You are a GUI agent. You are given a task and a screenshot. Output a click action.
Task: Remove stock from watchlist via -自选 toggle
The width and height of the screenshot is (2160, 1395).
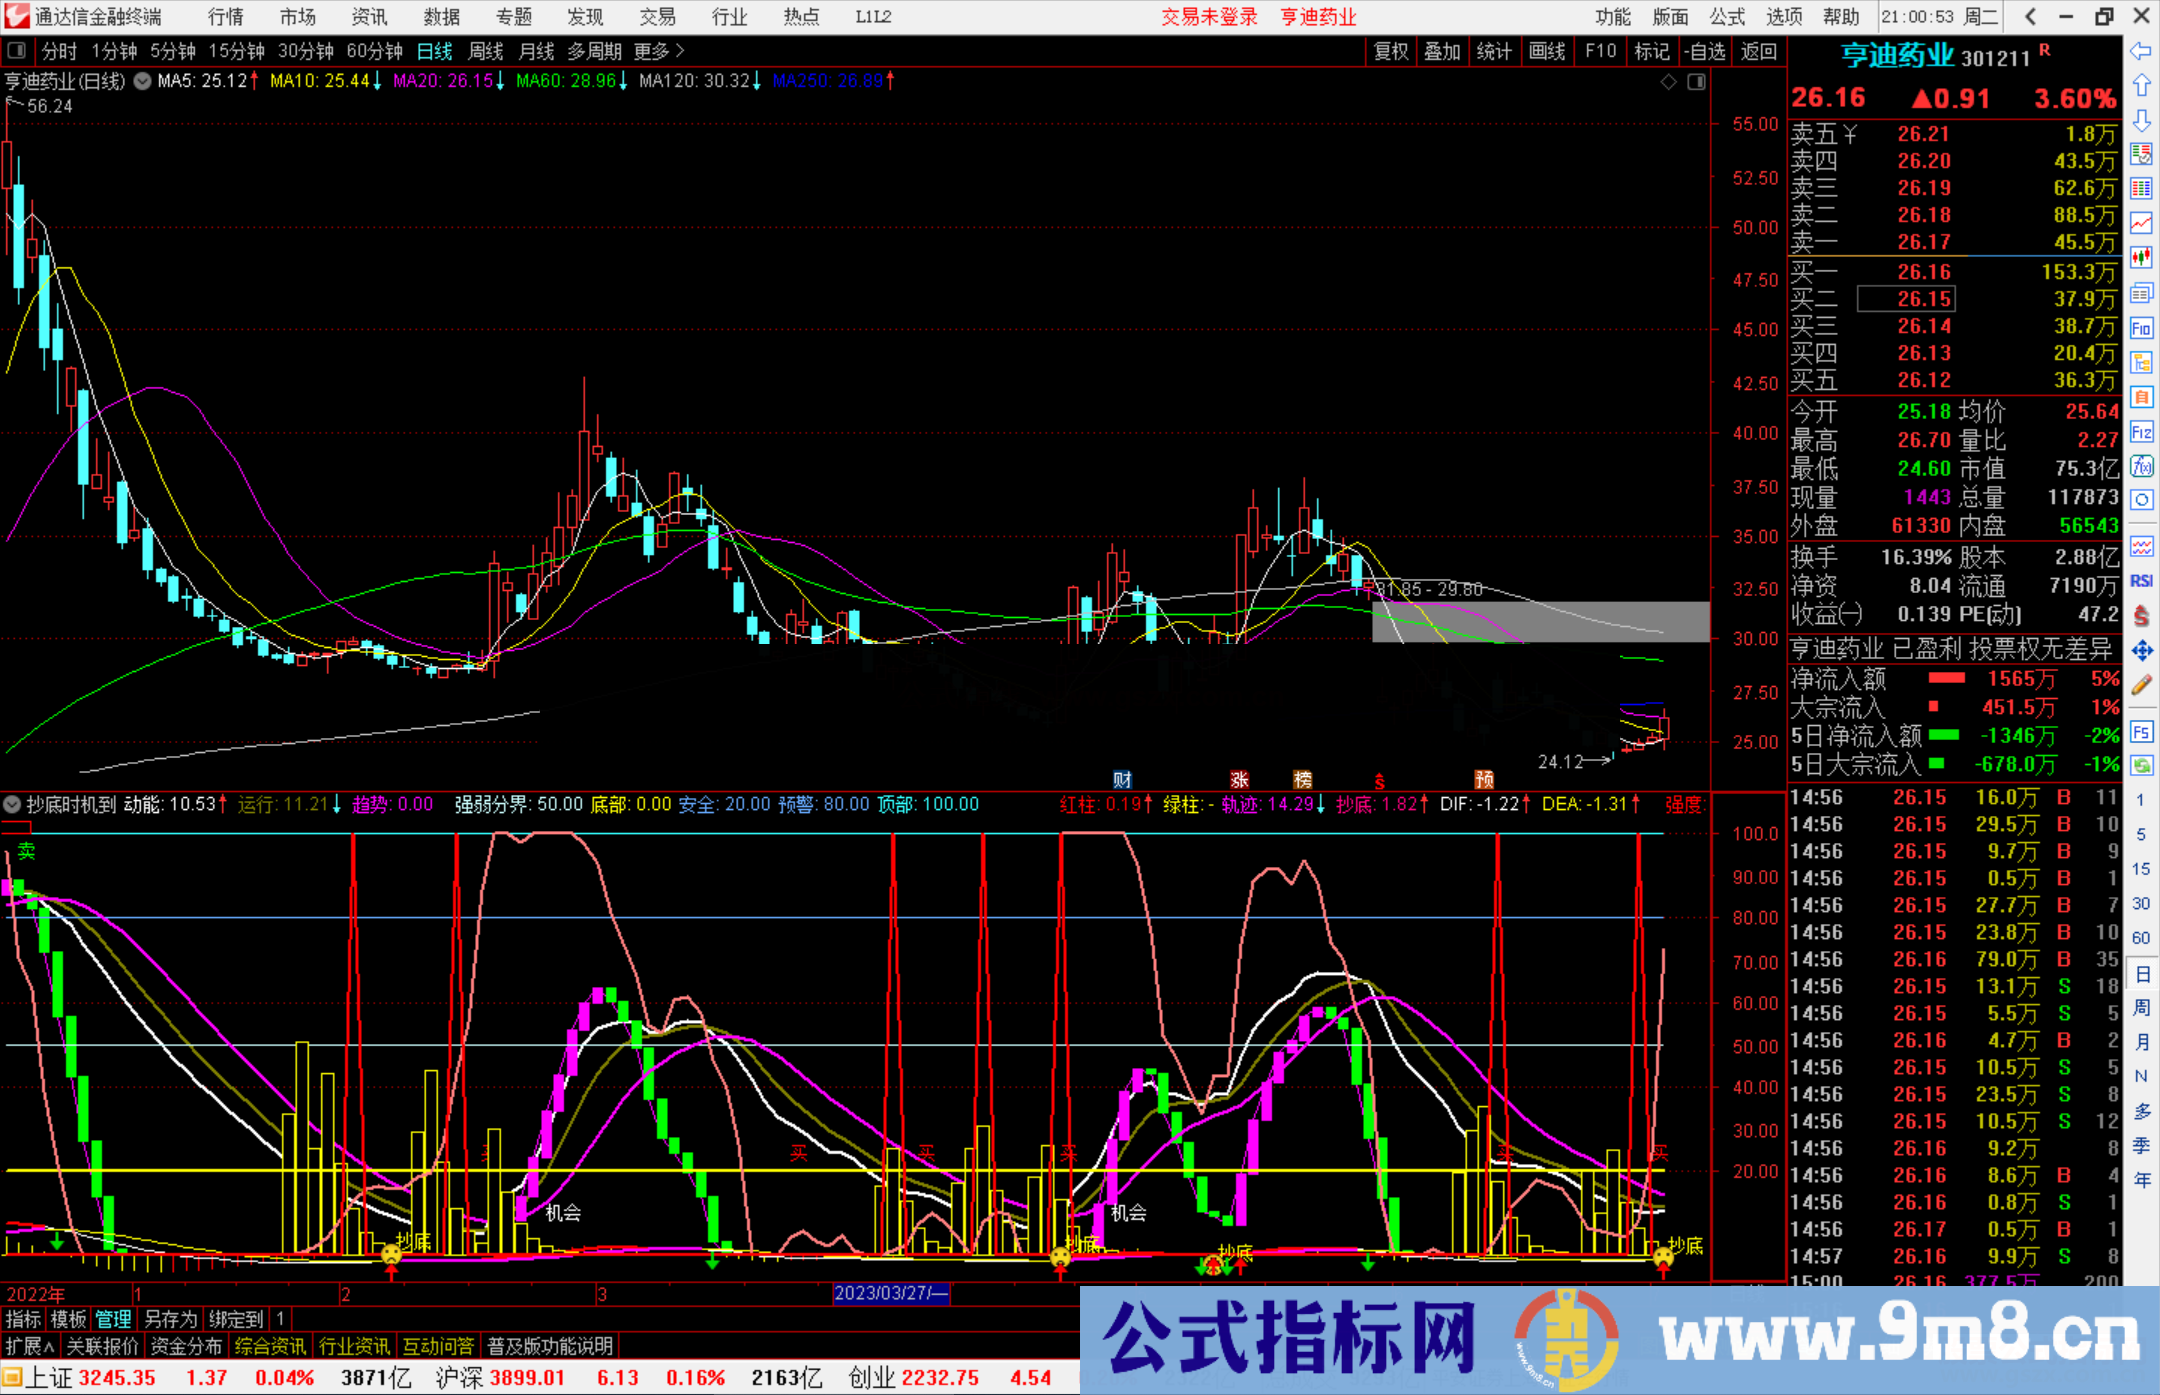1705,51
